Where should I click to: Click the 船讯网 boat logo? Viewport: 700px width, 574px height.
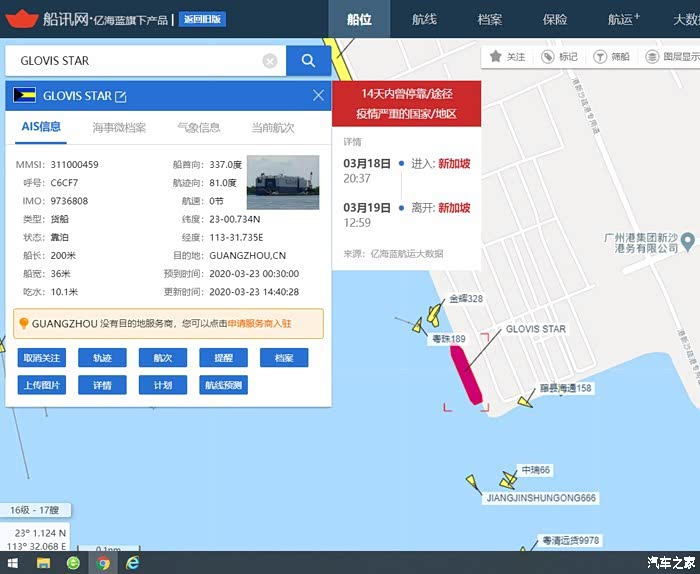pos(22,19)
